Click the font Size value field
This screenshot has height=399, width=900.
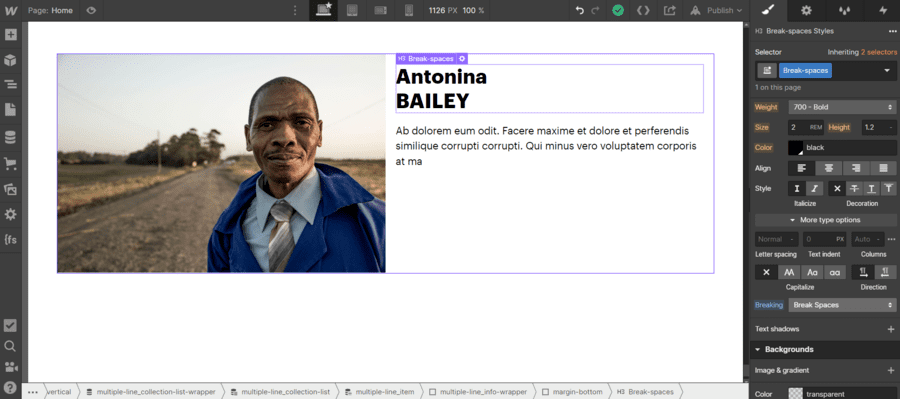click(797, 127)
